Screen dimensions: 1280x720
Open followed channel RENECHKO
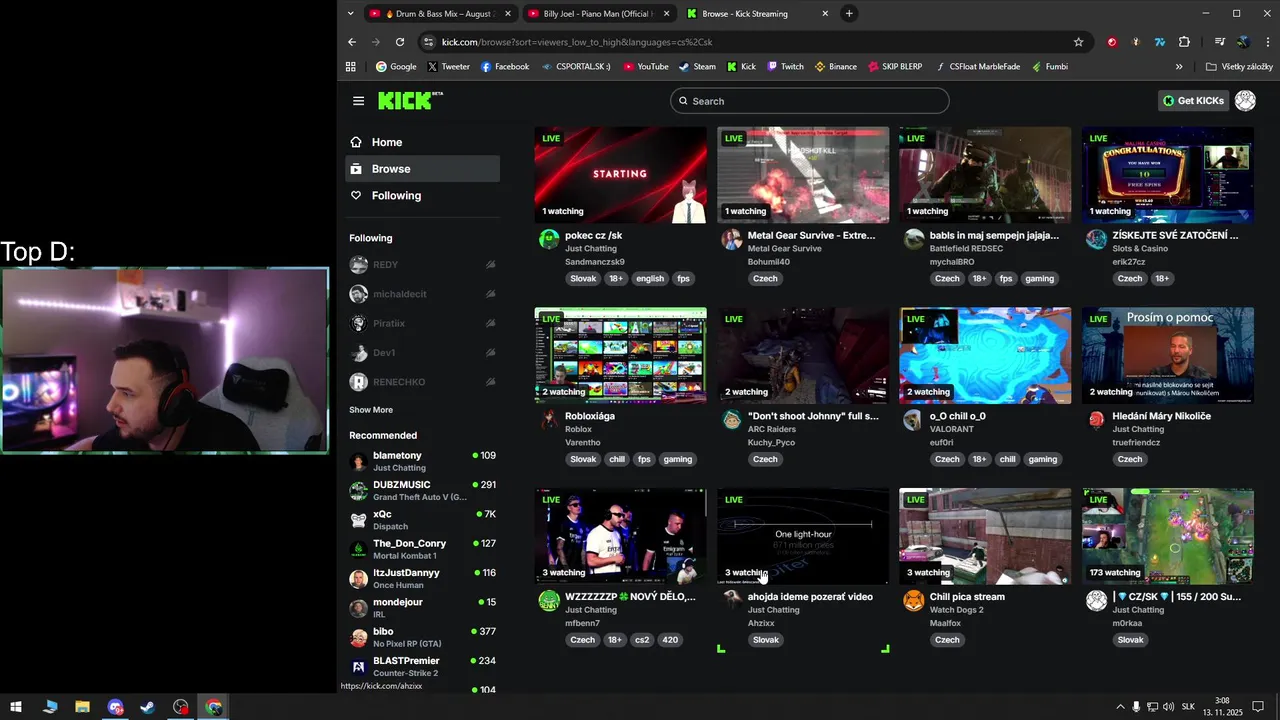(x=422, y=382)
